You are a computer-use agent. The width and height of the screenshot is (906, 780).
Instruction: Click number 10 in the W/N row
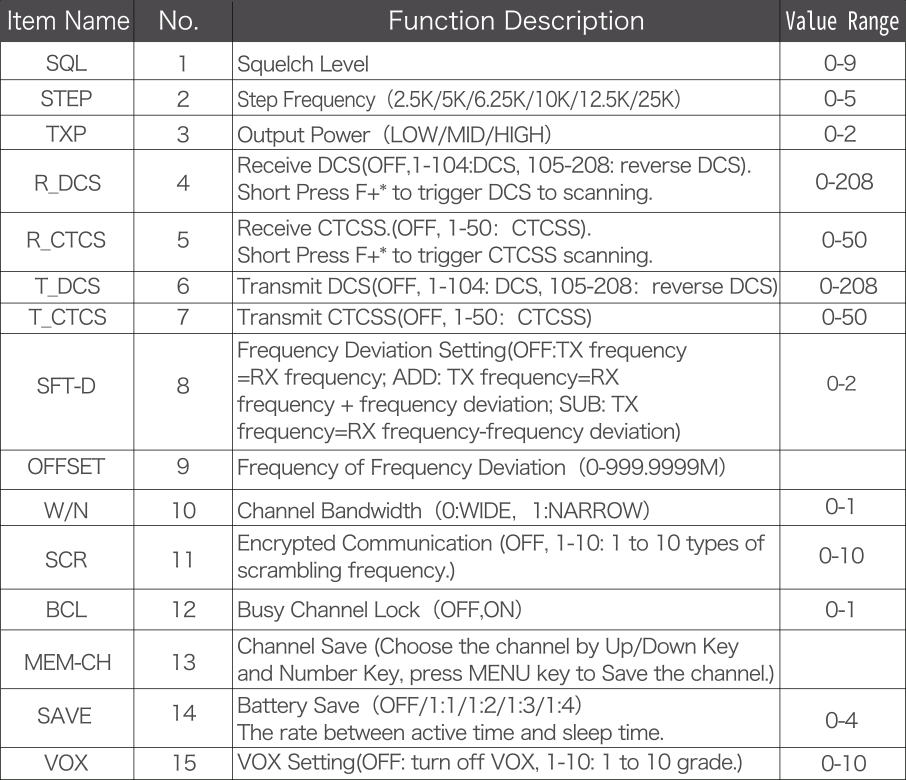pyautogui.click(x=184, y=510)
